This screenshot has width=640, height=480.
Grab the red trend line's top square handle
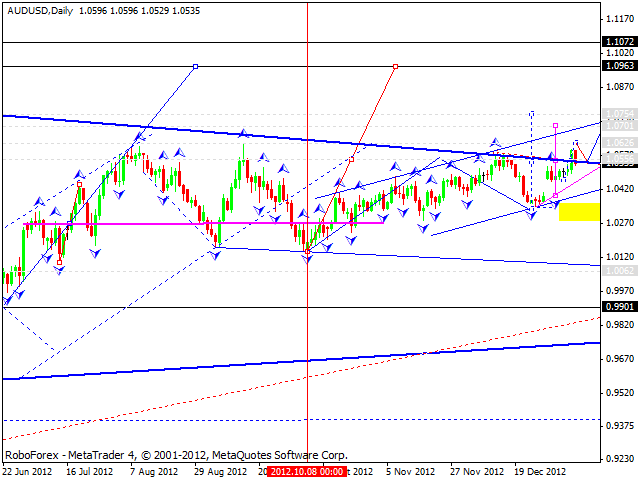pyautogui.click(x=396, y=66)
